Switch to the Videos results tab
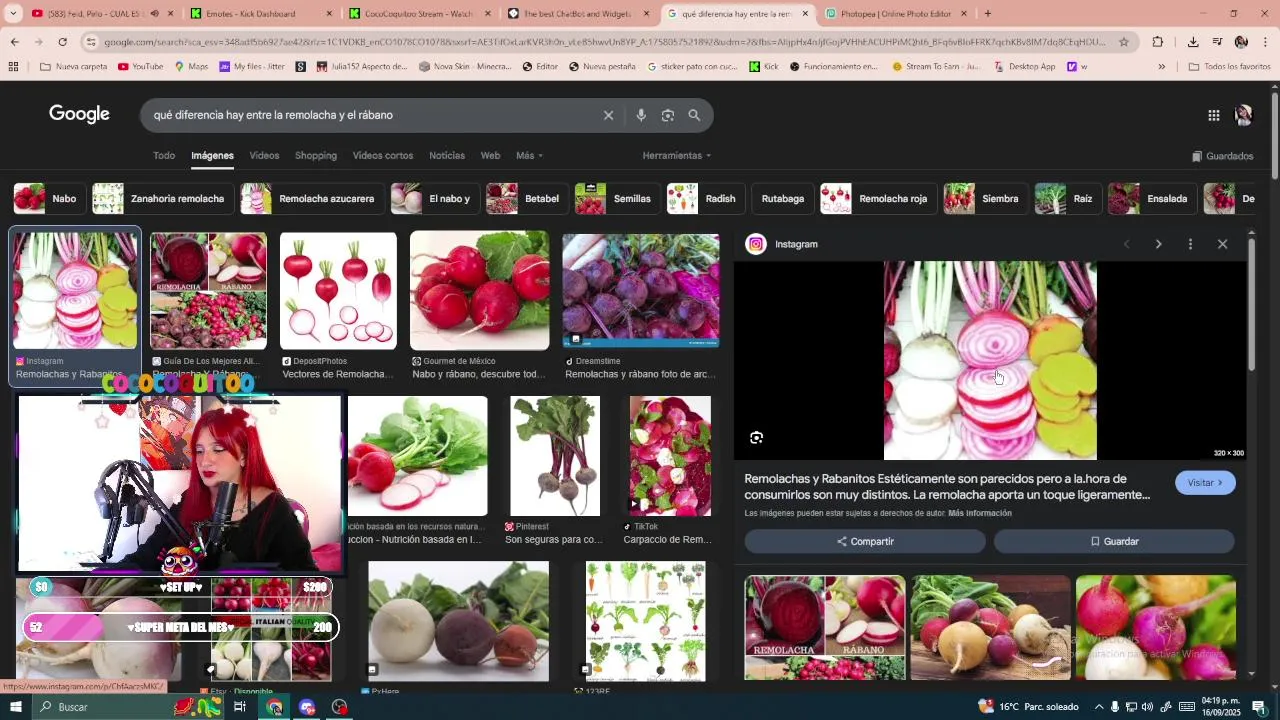This screenshot has width=1280, height=720. click(264, 156)
